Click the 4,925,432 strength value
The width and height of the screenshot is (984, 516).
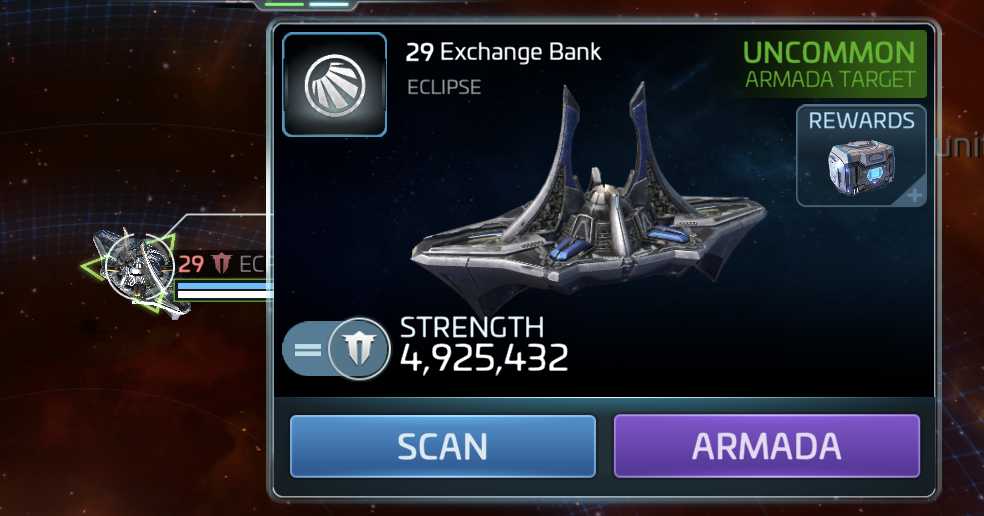pyautogui.click(x=484, y=358)
